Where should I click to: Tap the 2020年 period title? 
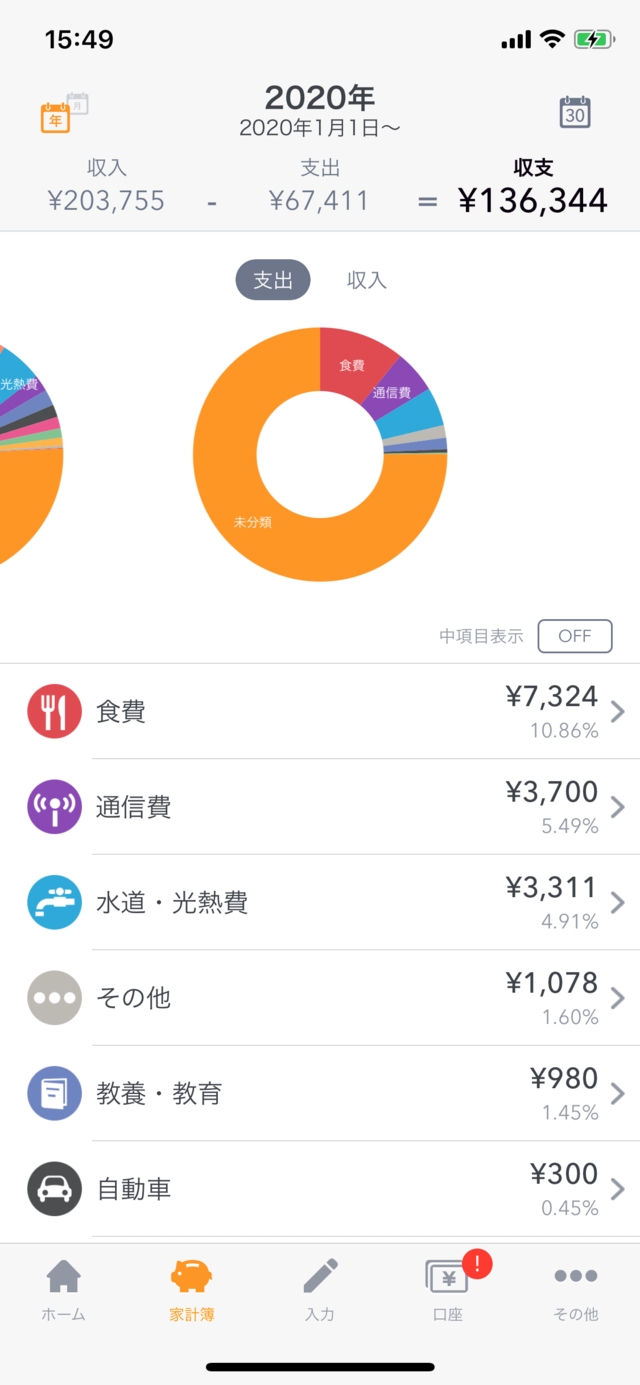tap(320, 97)
